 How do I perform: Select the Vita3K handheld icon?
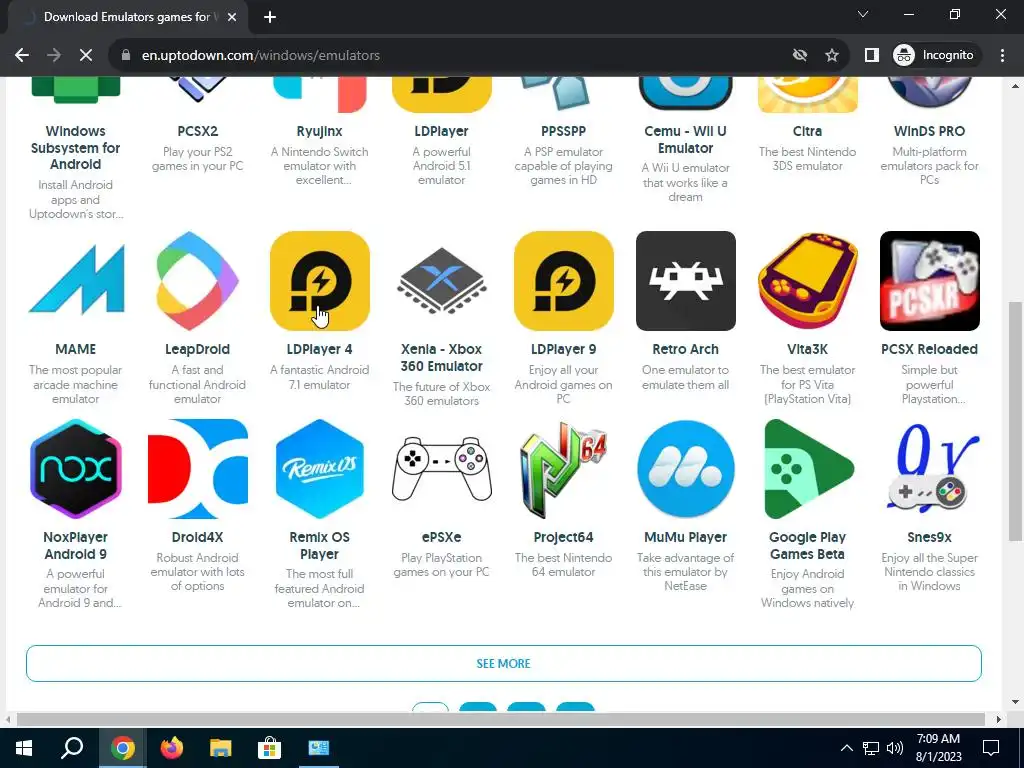click(808, 281)
